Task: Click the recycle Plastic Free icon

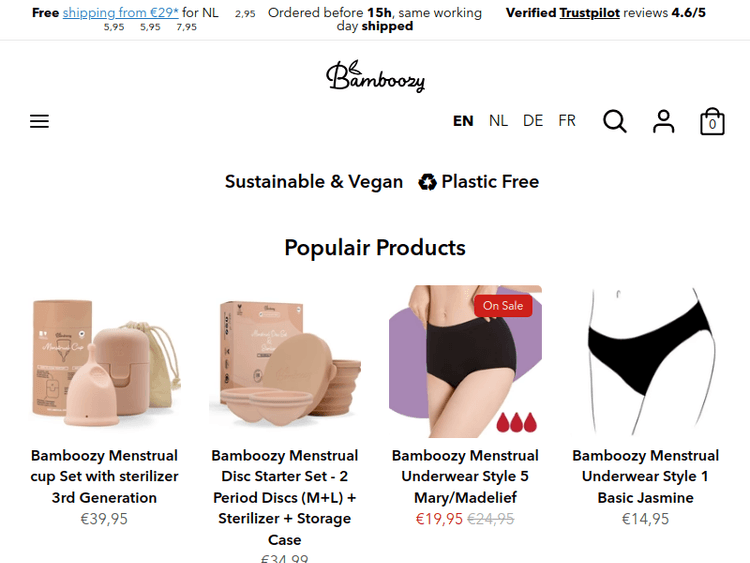Action: [x=427, y=182]
